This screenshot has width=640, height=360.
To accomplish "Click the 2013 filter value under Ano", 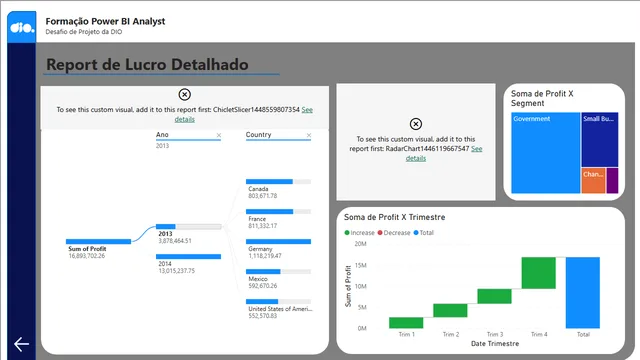I will (x=162, y=146).
